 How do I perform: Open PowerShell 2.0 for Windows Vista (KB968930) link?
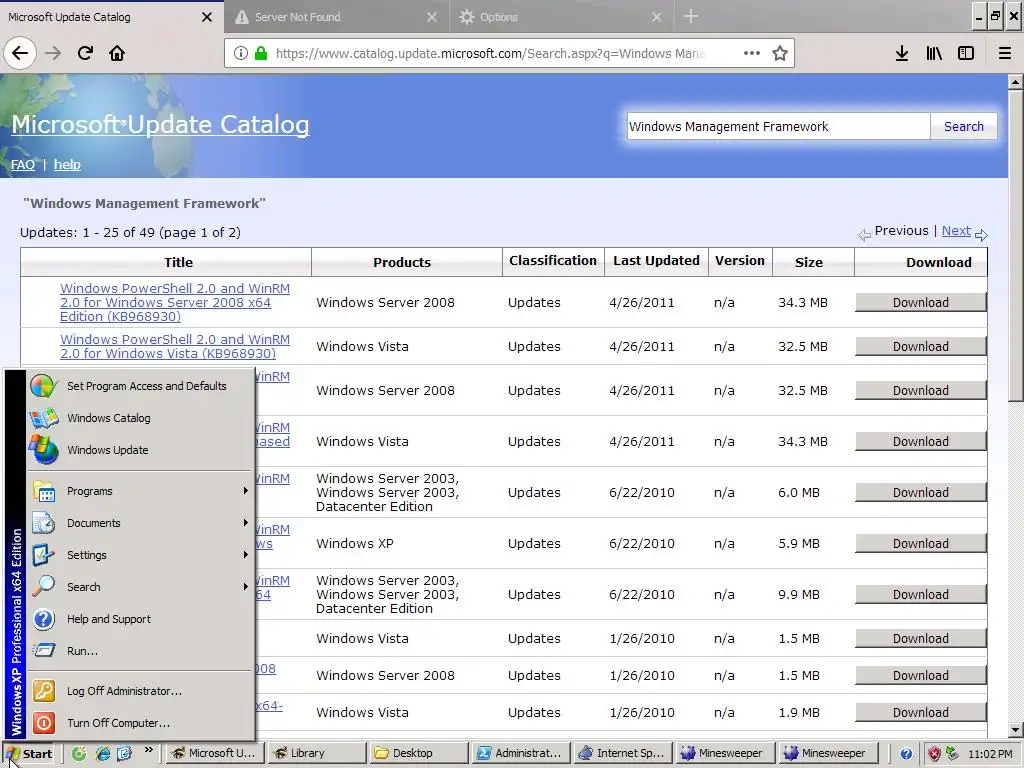click(175, 346)
